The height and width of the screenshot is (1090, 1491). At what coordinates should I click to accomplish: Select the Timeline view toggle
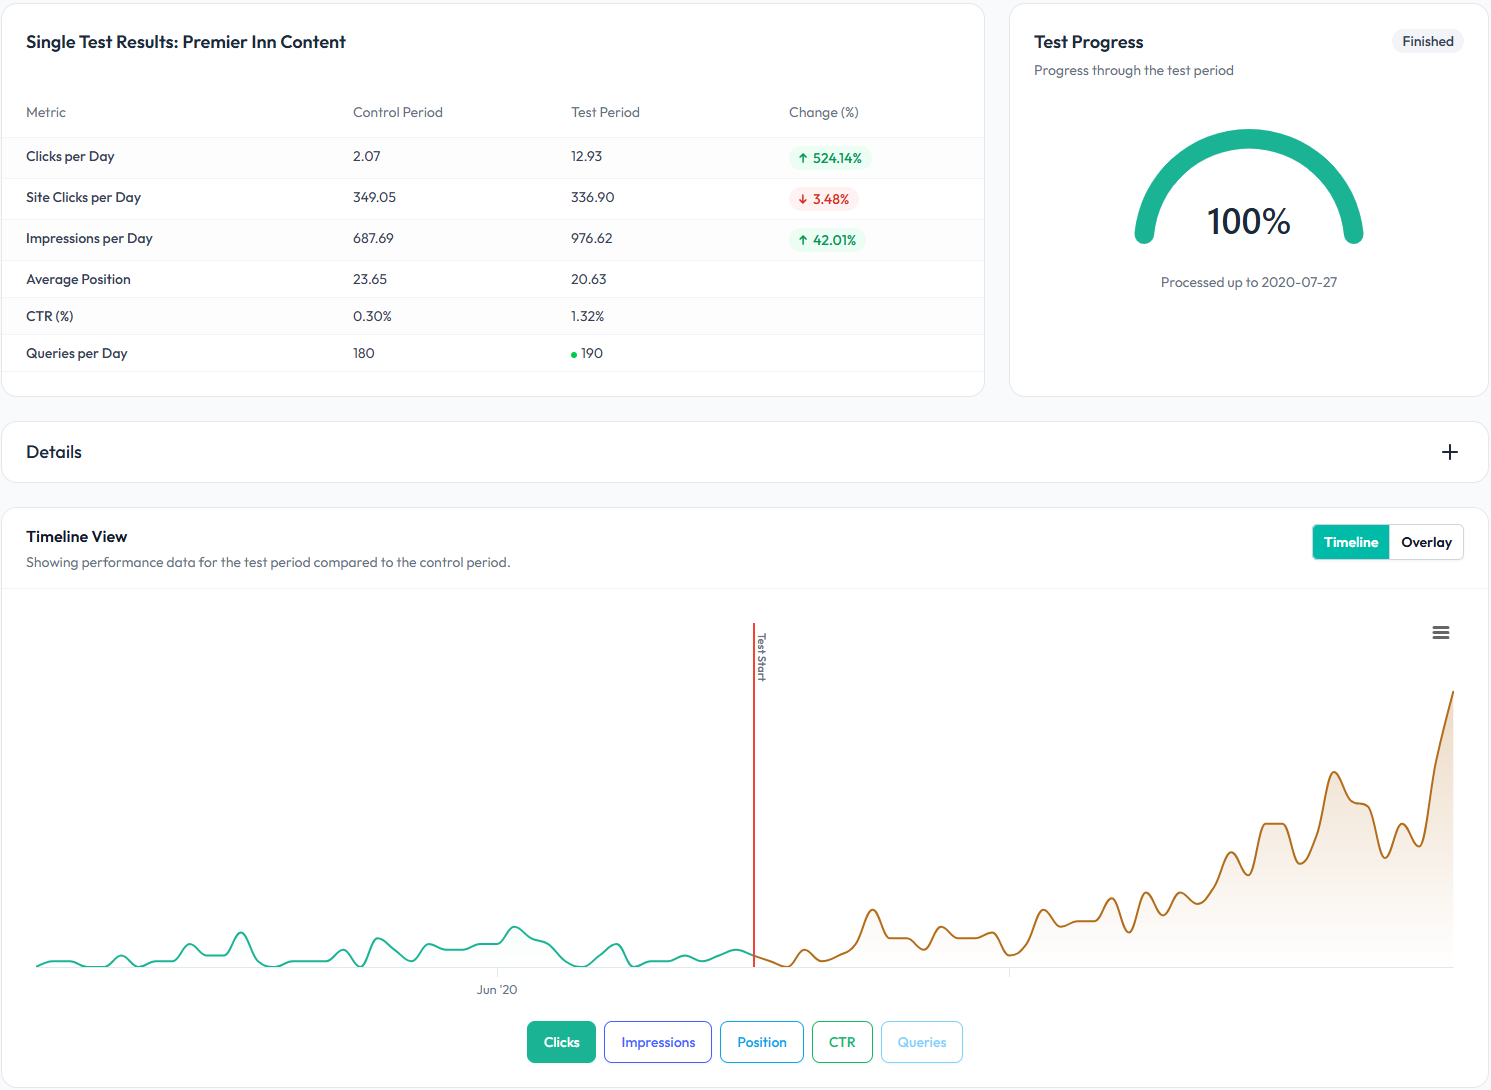click(x=1350, y=542)
